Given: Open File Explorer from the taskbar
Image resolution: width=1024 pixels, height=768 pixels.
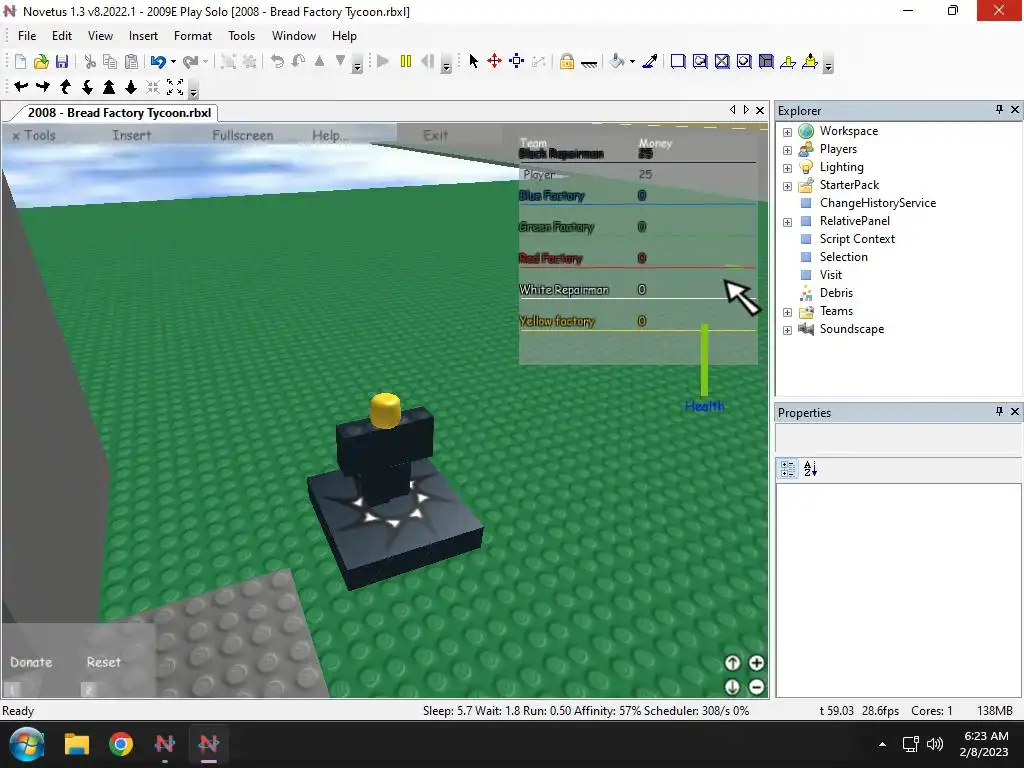Looking at the screenshot, I should pyautogui.click(x=76, y=744).
